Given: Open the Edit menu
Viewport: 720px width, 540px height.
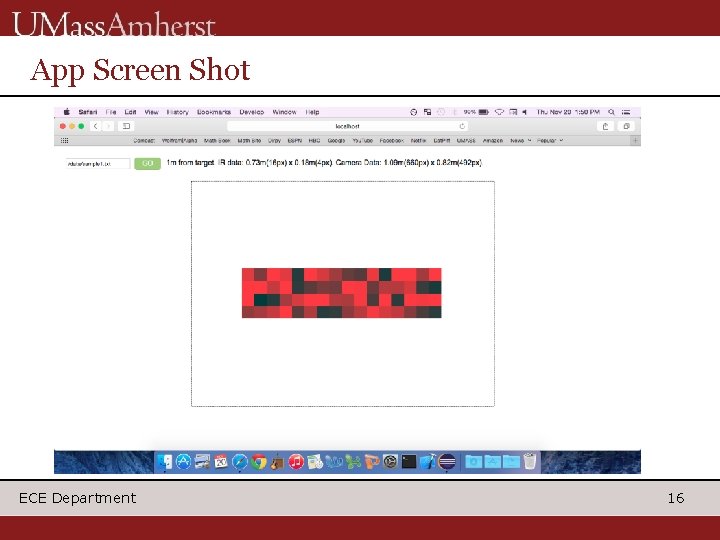Looking at the screenshot, I should (x=130, y=112).
